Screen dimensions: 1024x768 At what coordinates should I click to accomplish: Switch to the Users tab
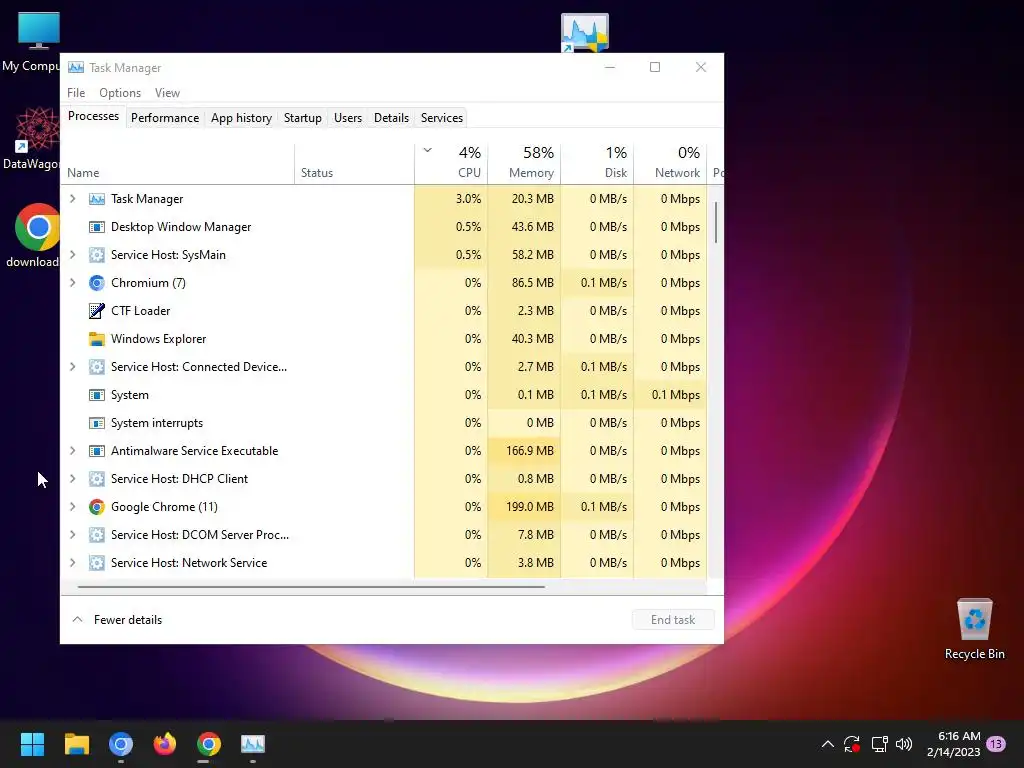347,118
